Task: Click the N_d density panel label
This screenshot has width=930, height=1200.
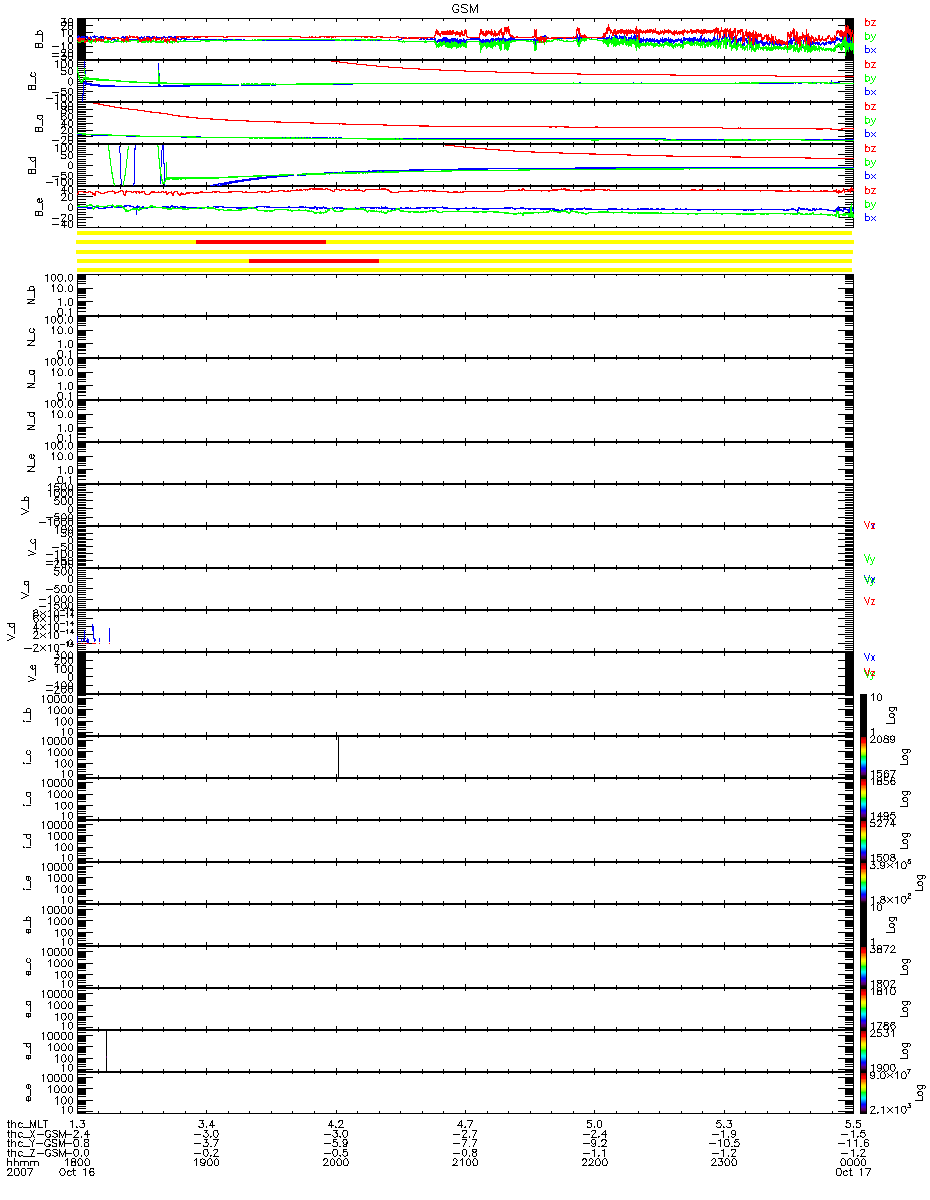Action: (x=30, y=421)
